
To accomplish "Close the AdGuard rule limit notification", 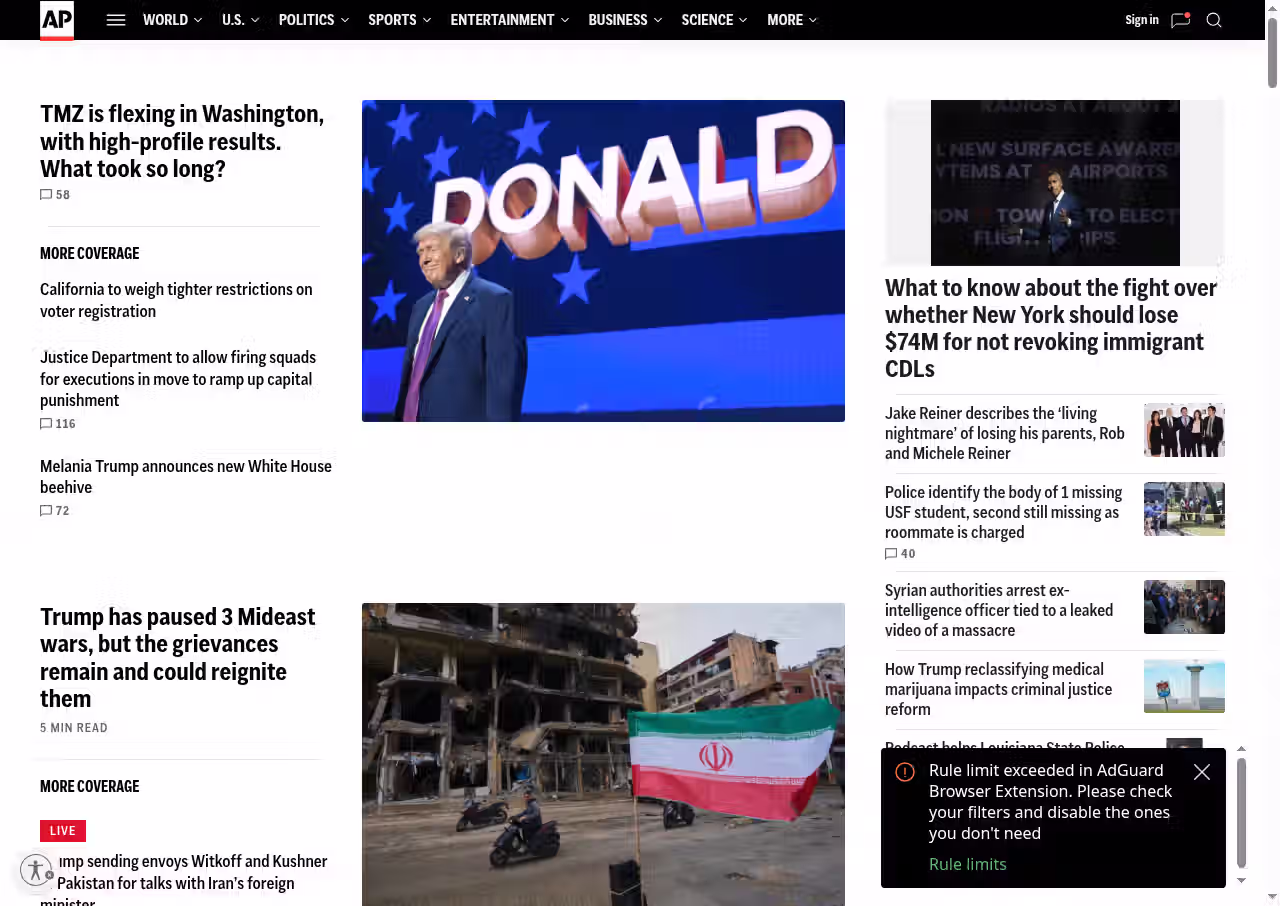I will click(x=1202, y=772).
